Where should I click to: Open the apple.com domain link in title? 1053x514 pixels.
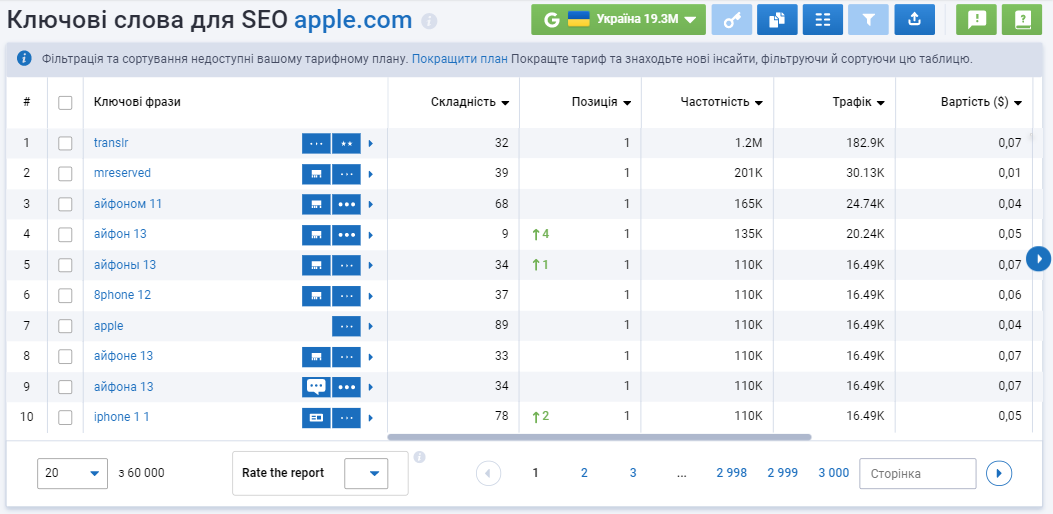[x=353, y=20]
